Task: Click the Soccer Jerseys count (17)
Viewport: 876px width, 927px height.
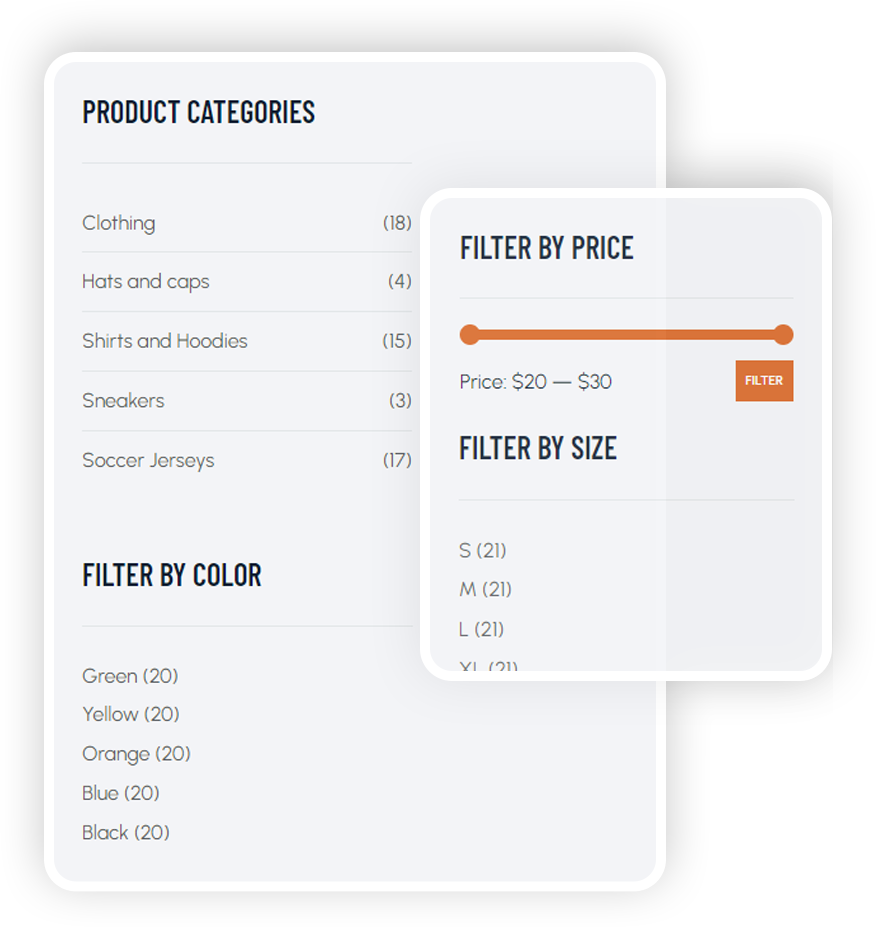Action: pos(397,460)
